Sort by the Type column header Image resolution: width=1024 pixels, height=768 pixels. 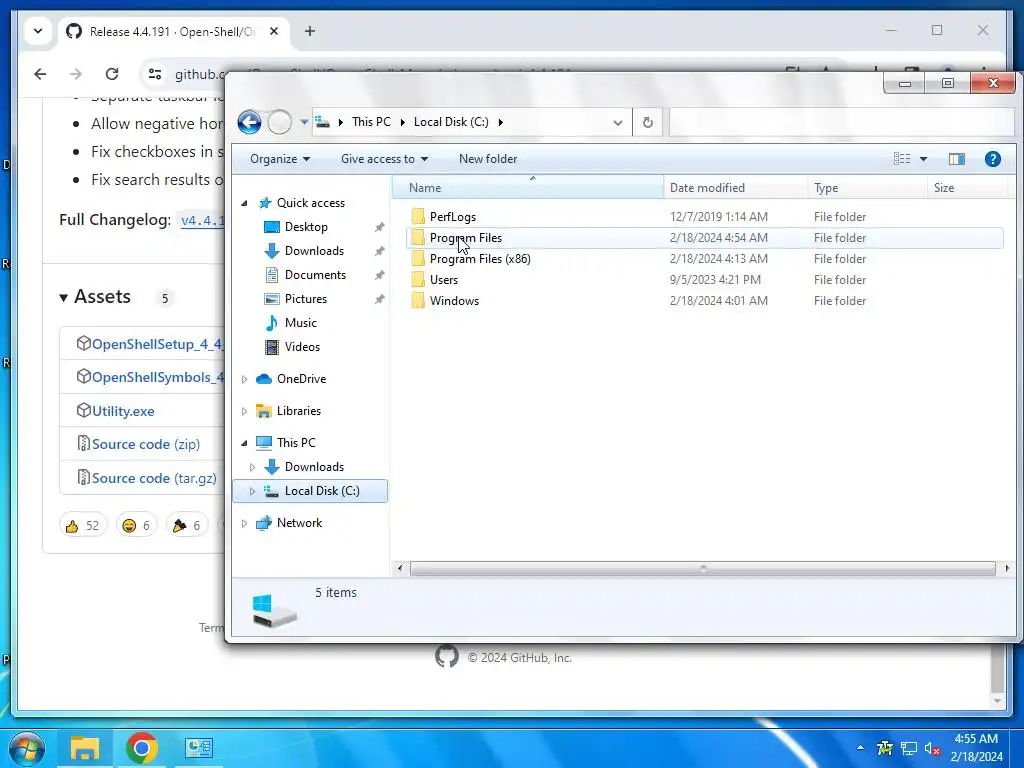point(867,187)
